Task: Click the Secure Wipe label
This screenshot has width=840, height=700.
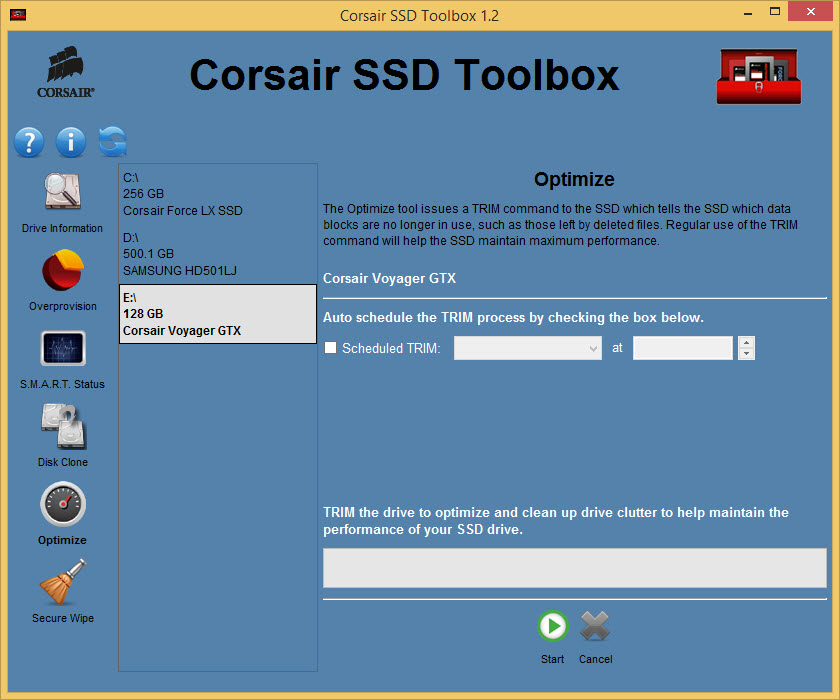Action: click(63, 618)
